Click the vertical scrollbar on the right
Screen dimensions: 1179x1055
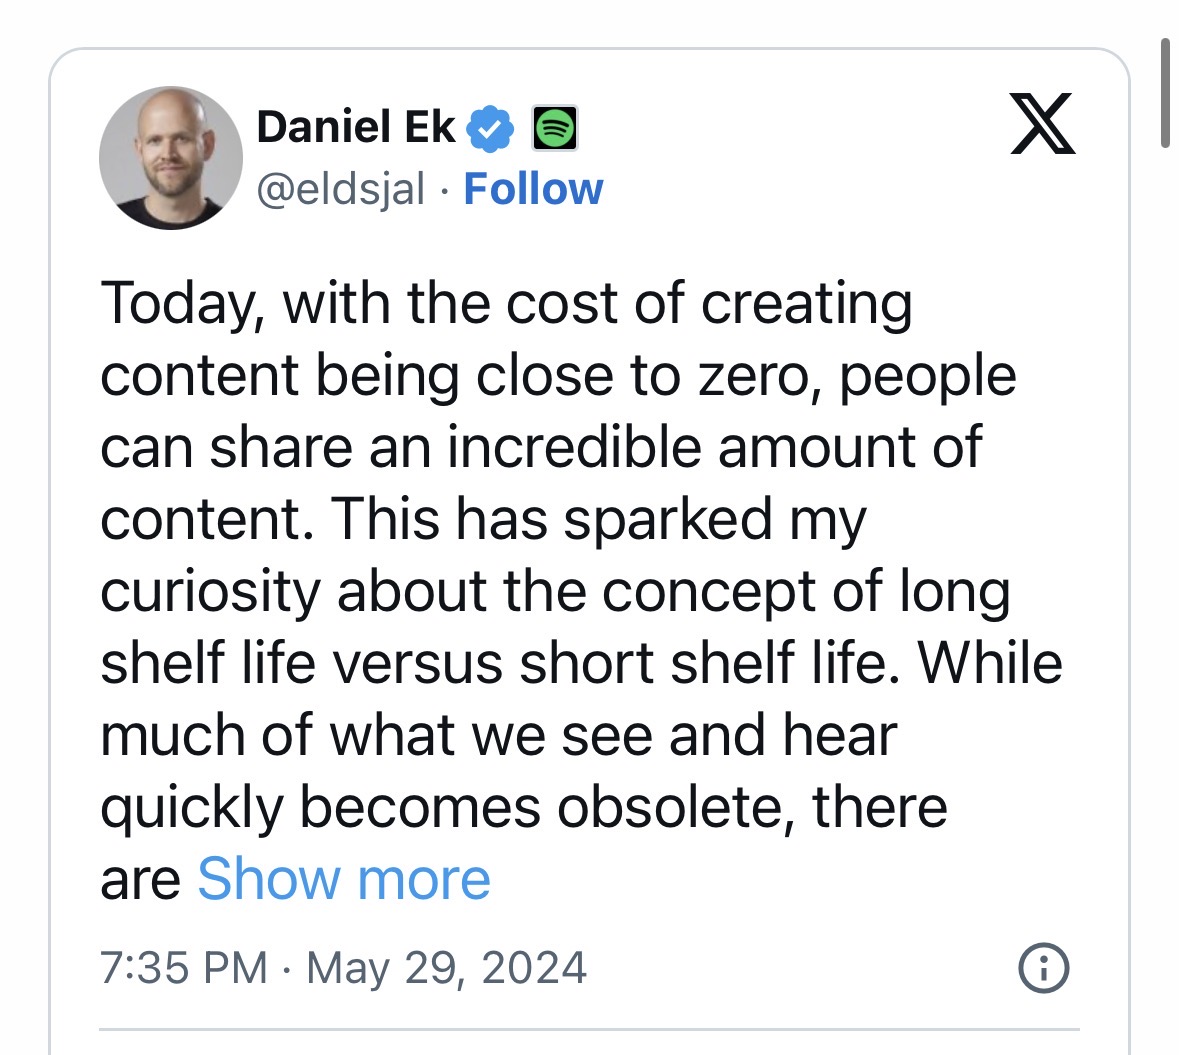[x=1165, y=93]
